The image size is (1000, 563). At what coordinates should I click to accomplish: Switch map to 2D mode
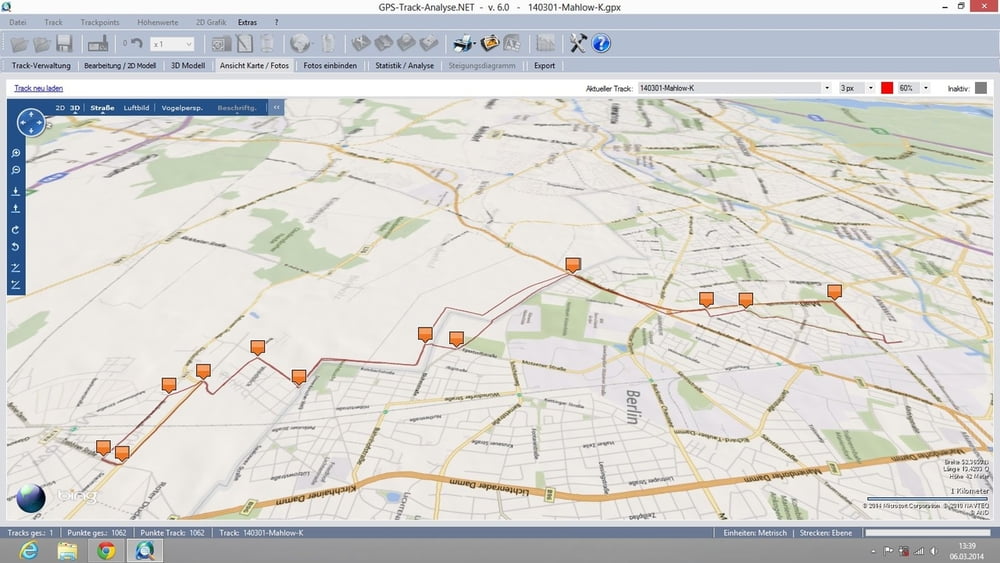[x=60, y=108]
